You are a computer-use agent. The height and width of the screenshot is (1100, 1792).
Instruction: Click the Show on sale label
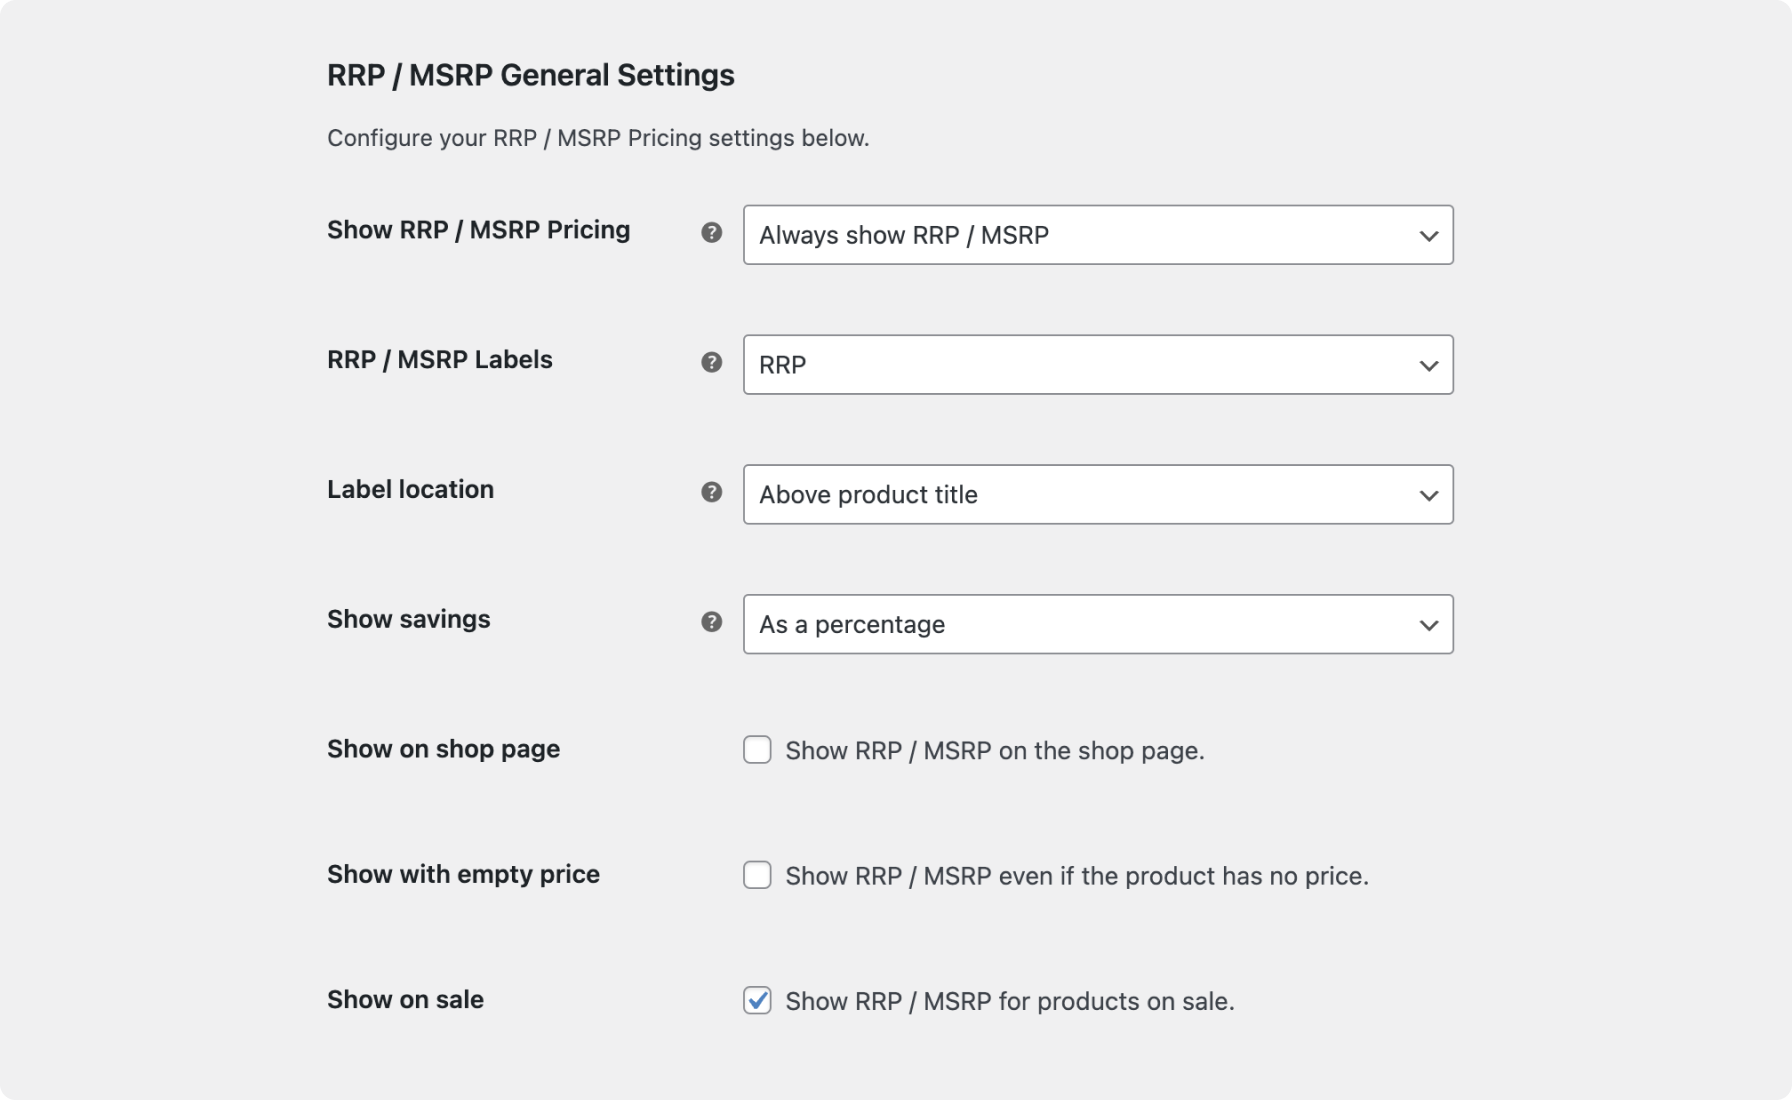tap(404, 1000)
